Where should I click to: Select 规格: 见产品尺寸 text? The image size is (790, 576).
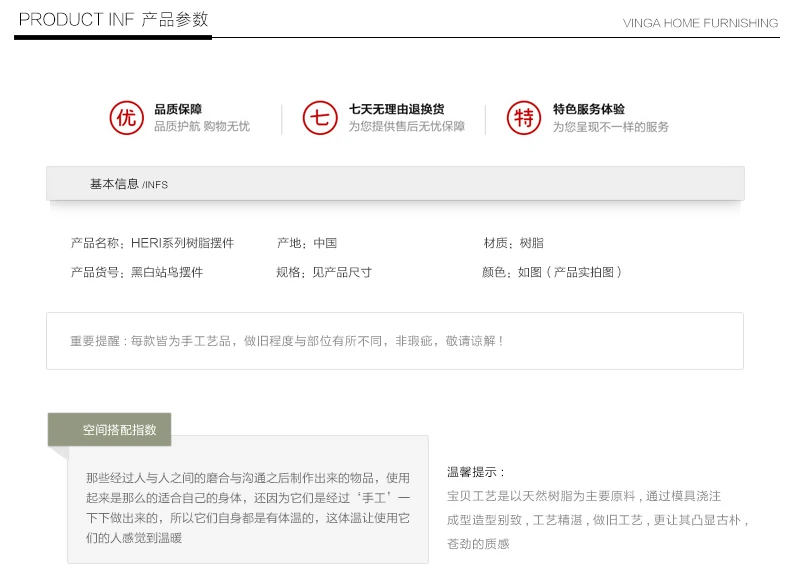[x=324, y=272]
